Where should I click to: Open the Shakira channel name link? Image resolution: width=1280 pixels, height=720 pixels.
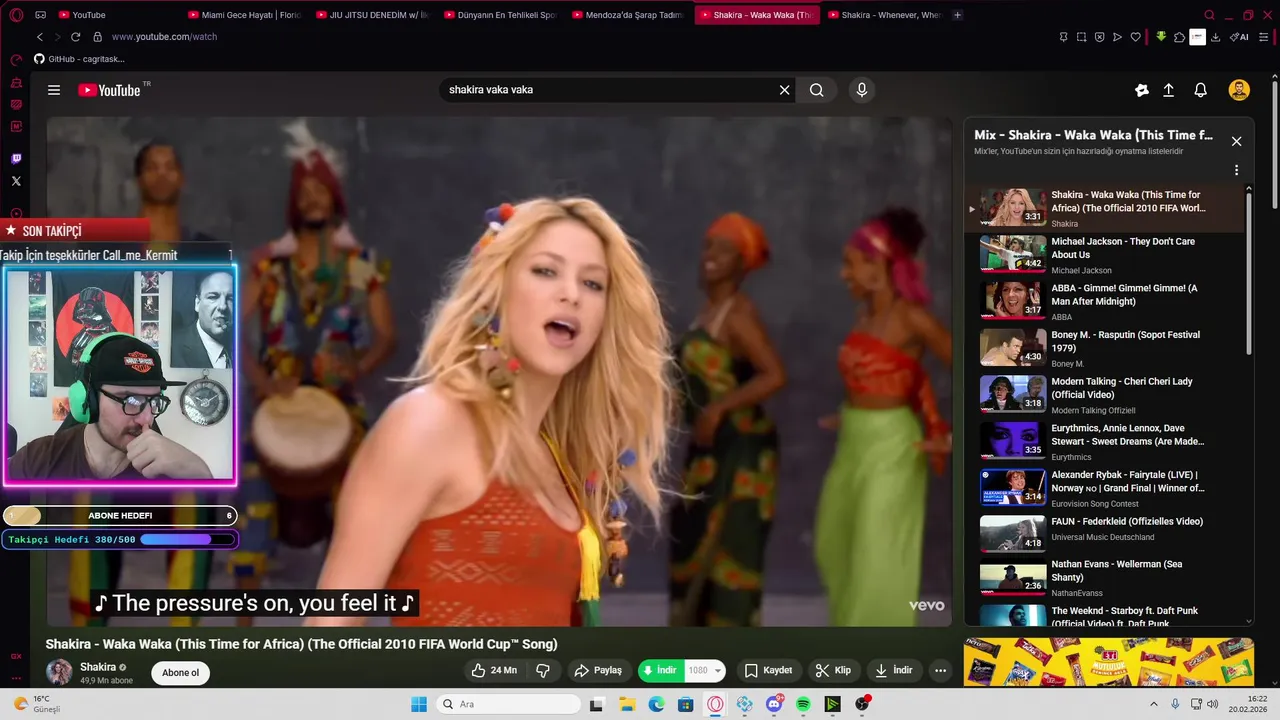[98, 667]
